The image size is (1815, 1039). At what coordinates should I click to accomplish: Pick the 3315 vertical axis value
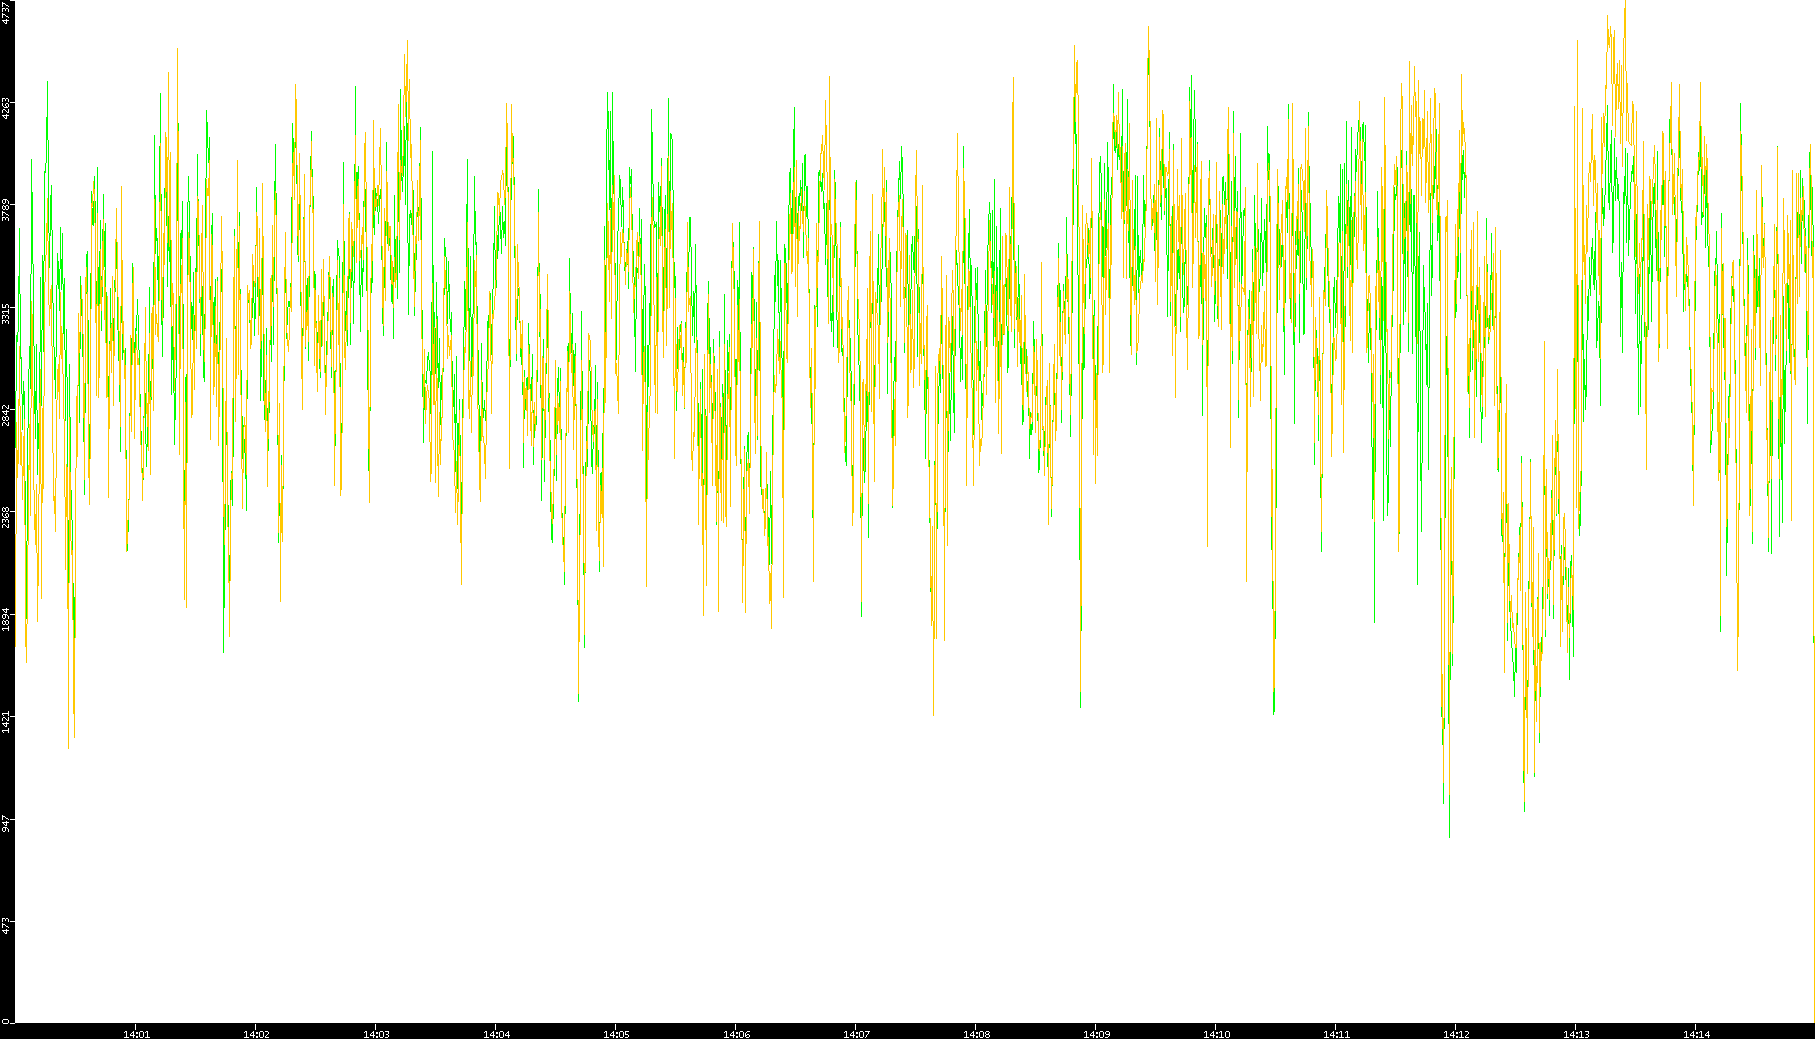tap(7, 313)
